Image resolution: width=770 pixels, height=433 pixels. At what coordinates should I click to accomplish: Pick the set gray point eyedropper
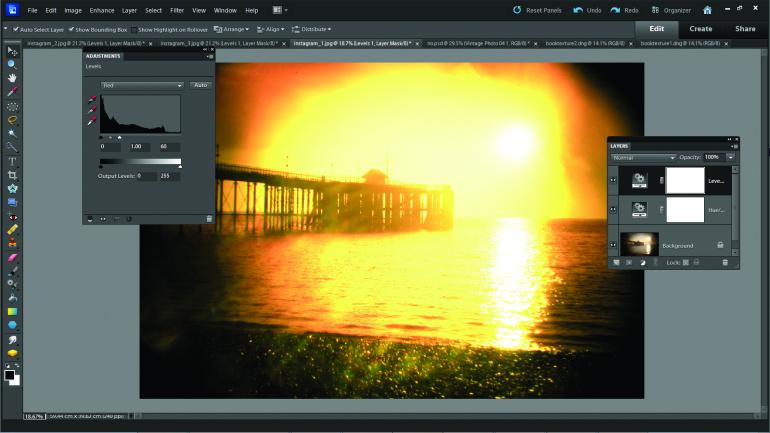click(92, 110)
